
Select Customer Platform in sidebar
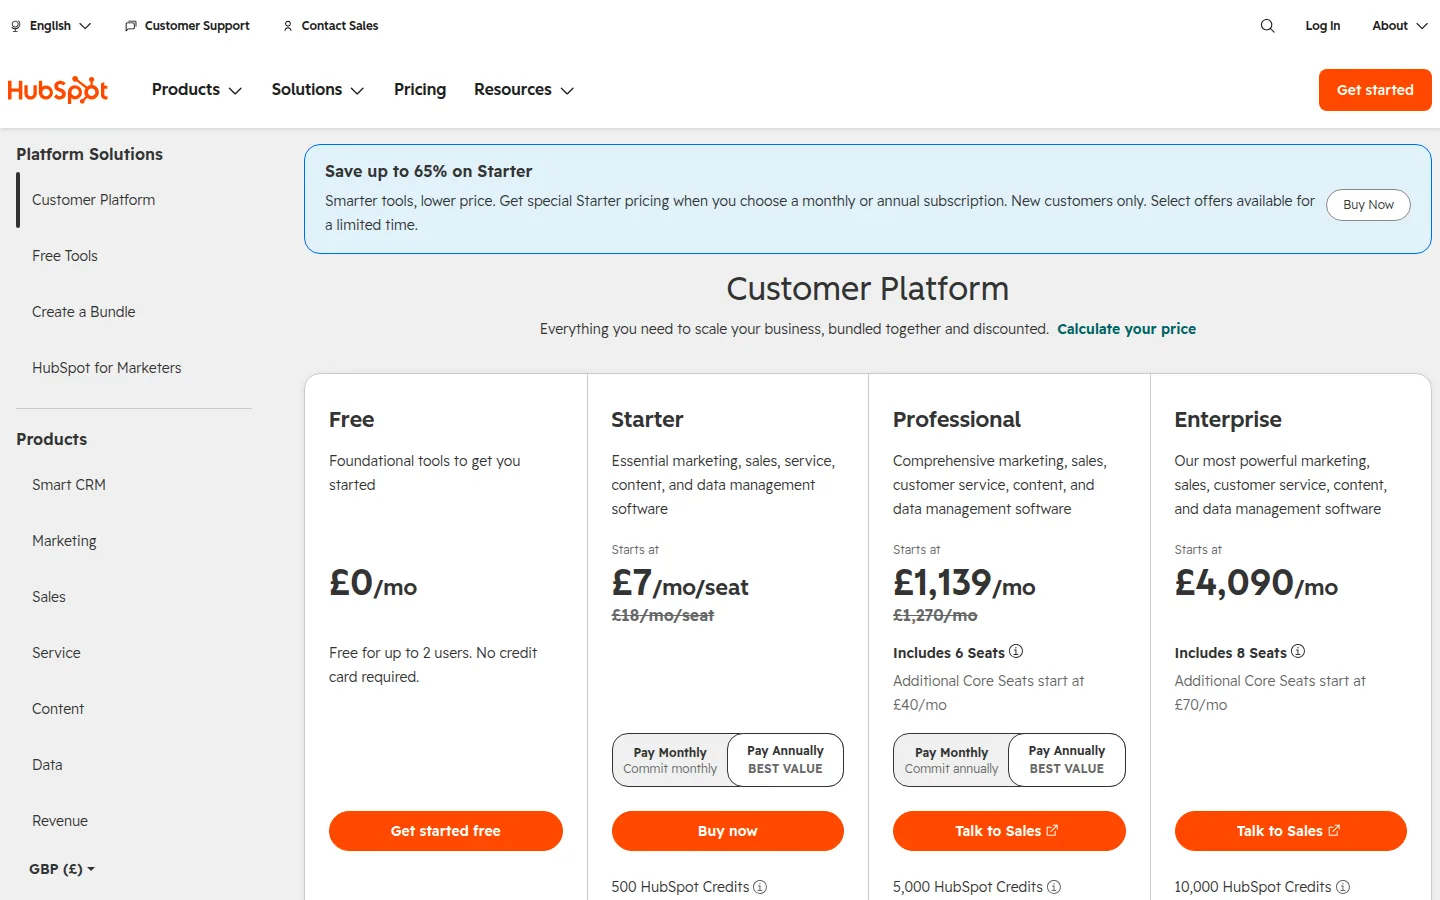click(94, 200)
